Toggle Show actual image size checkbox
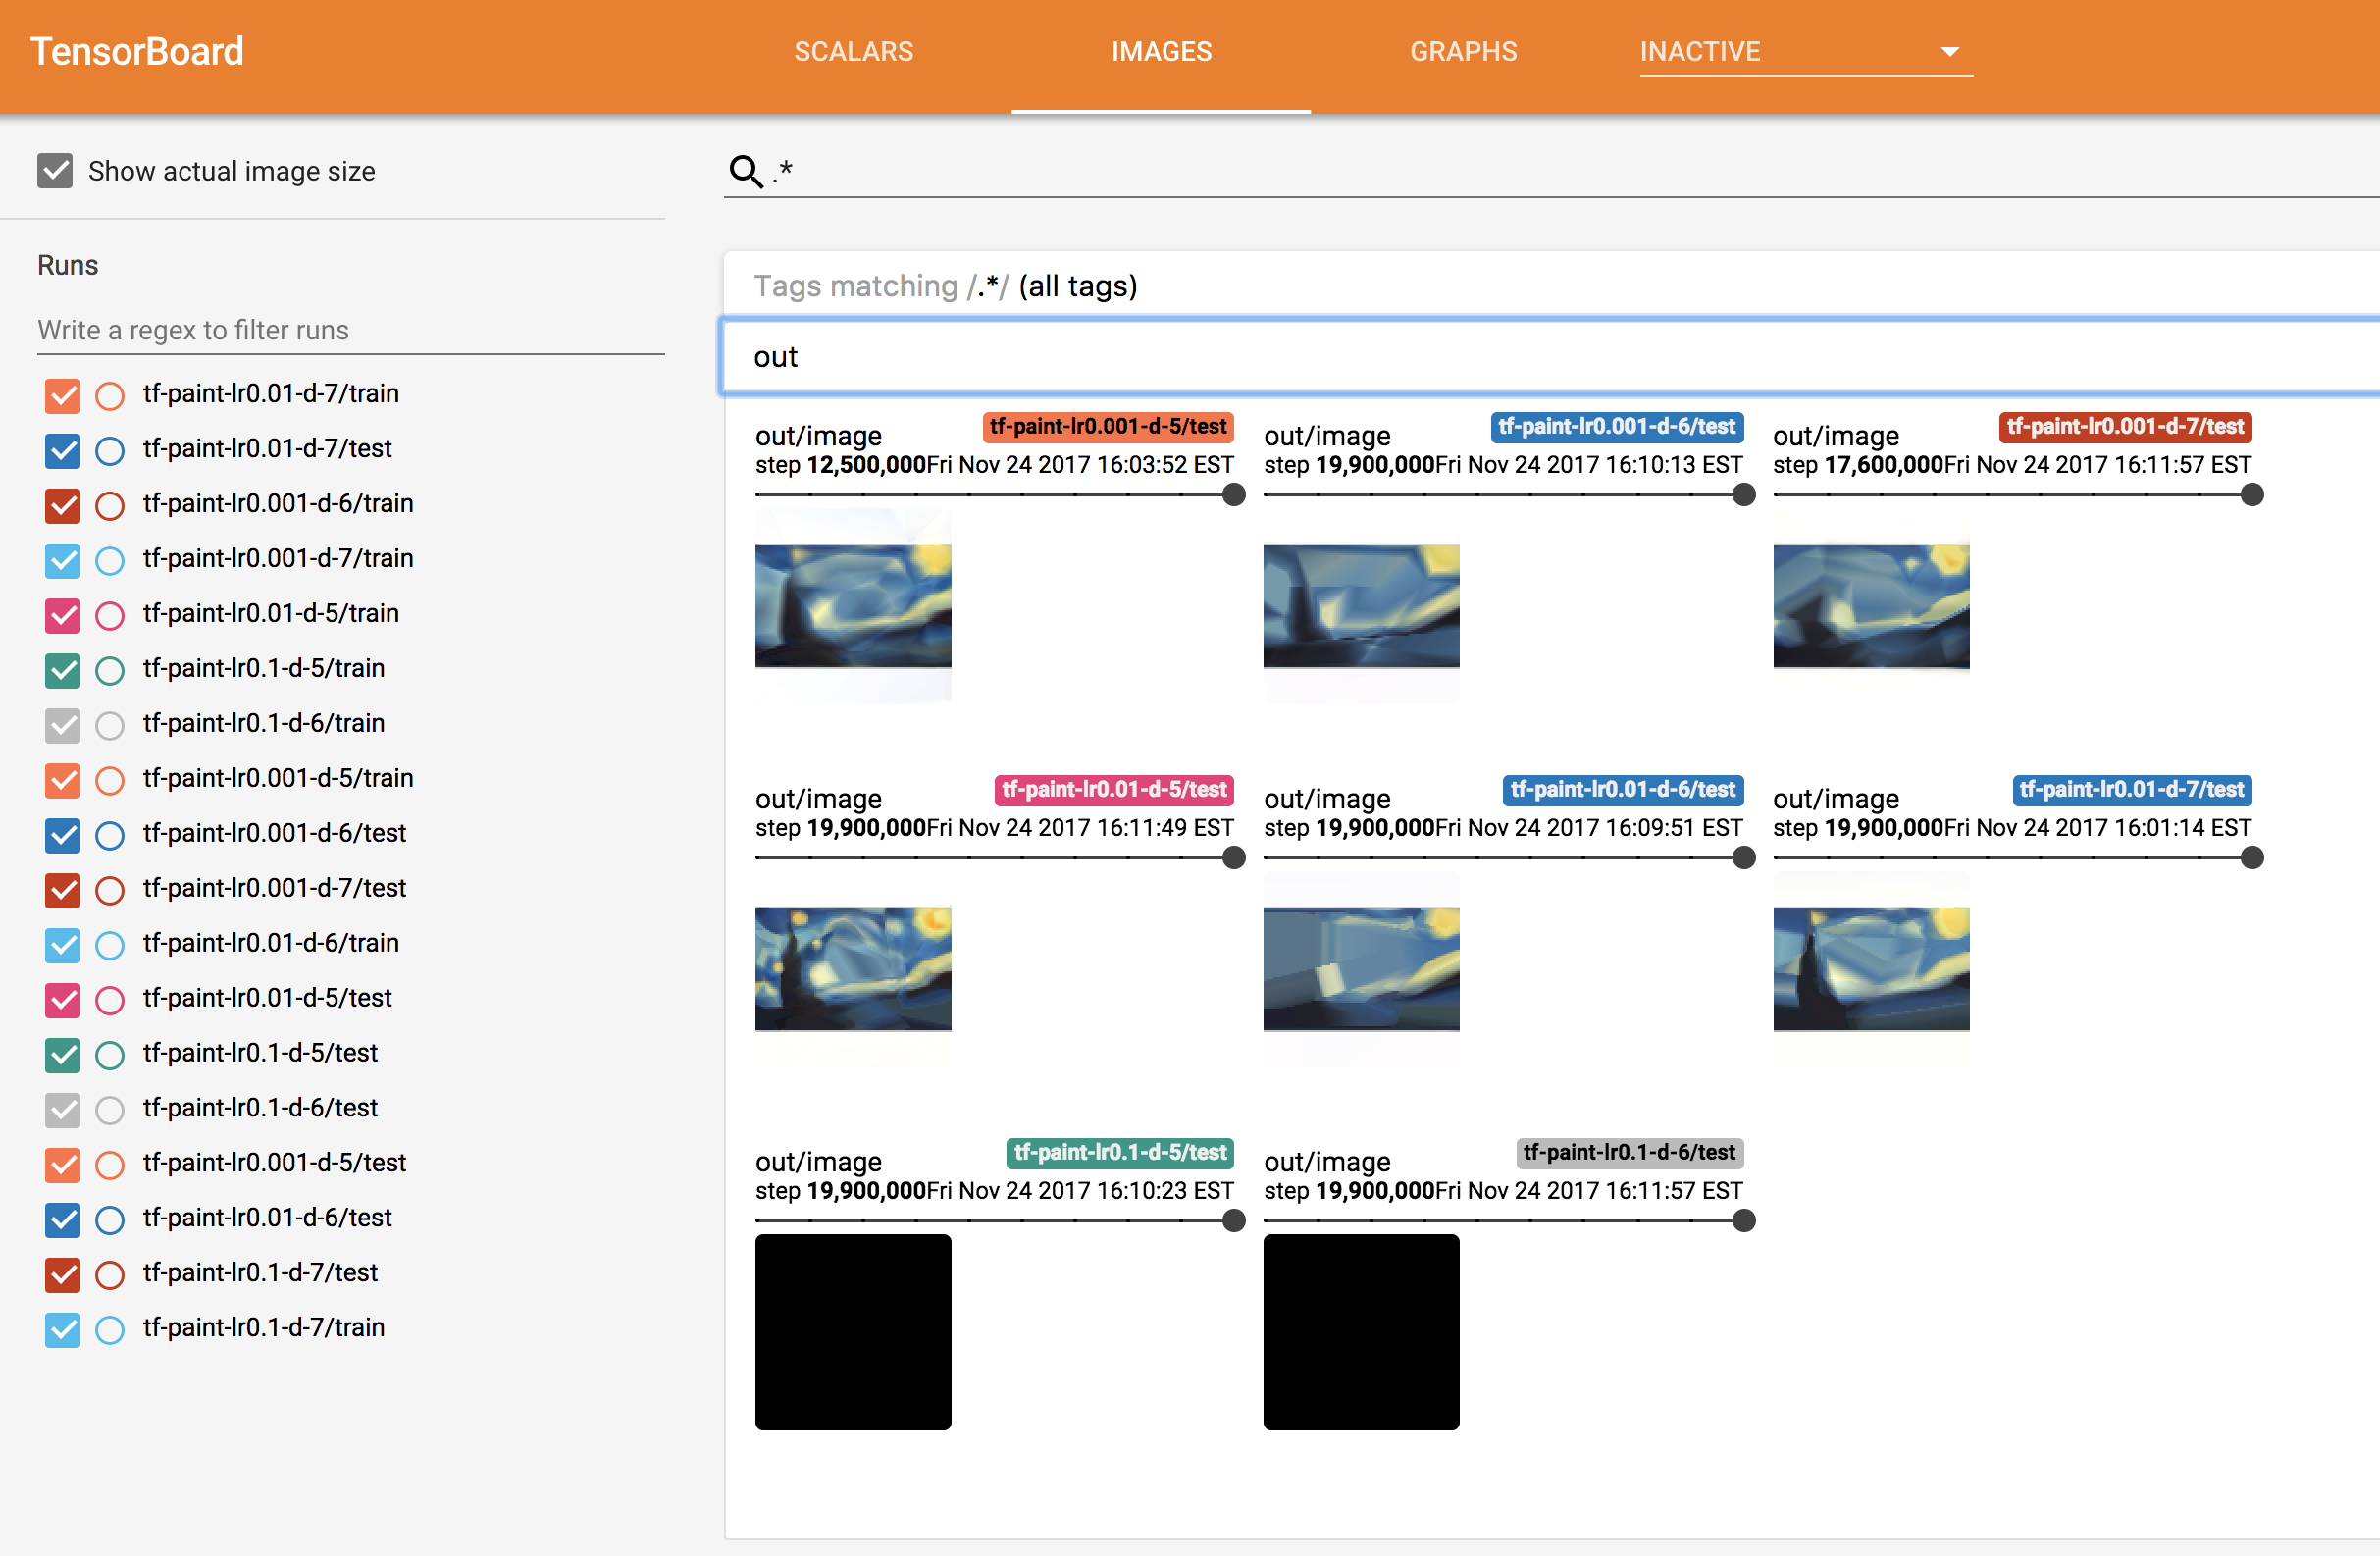 pos(55,171)
